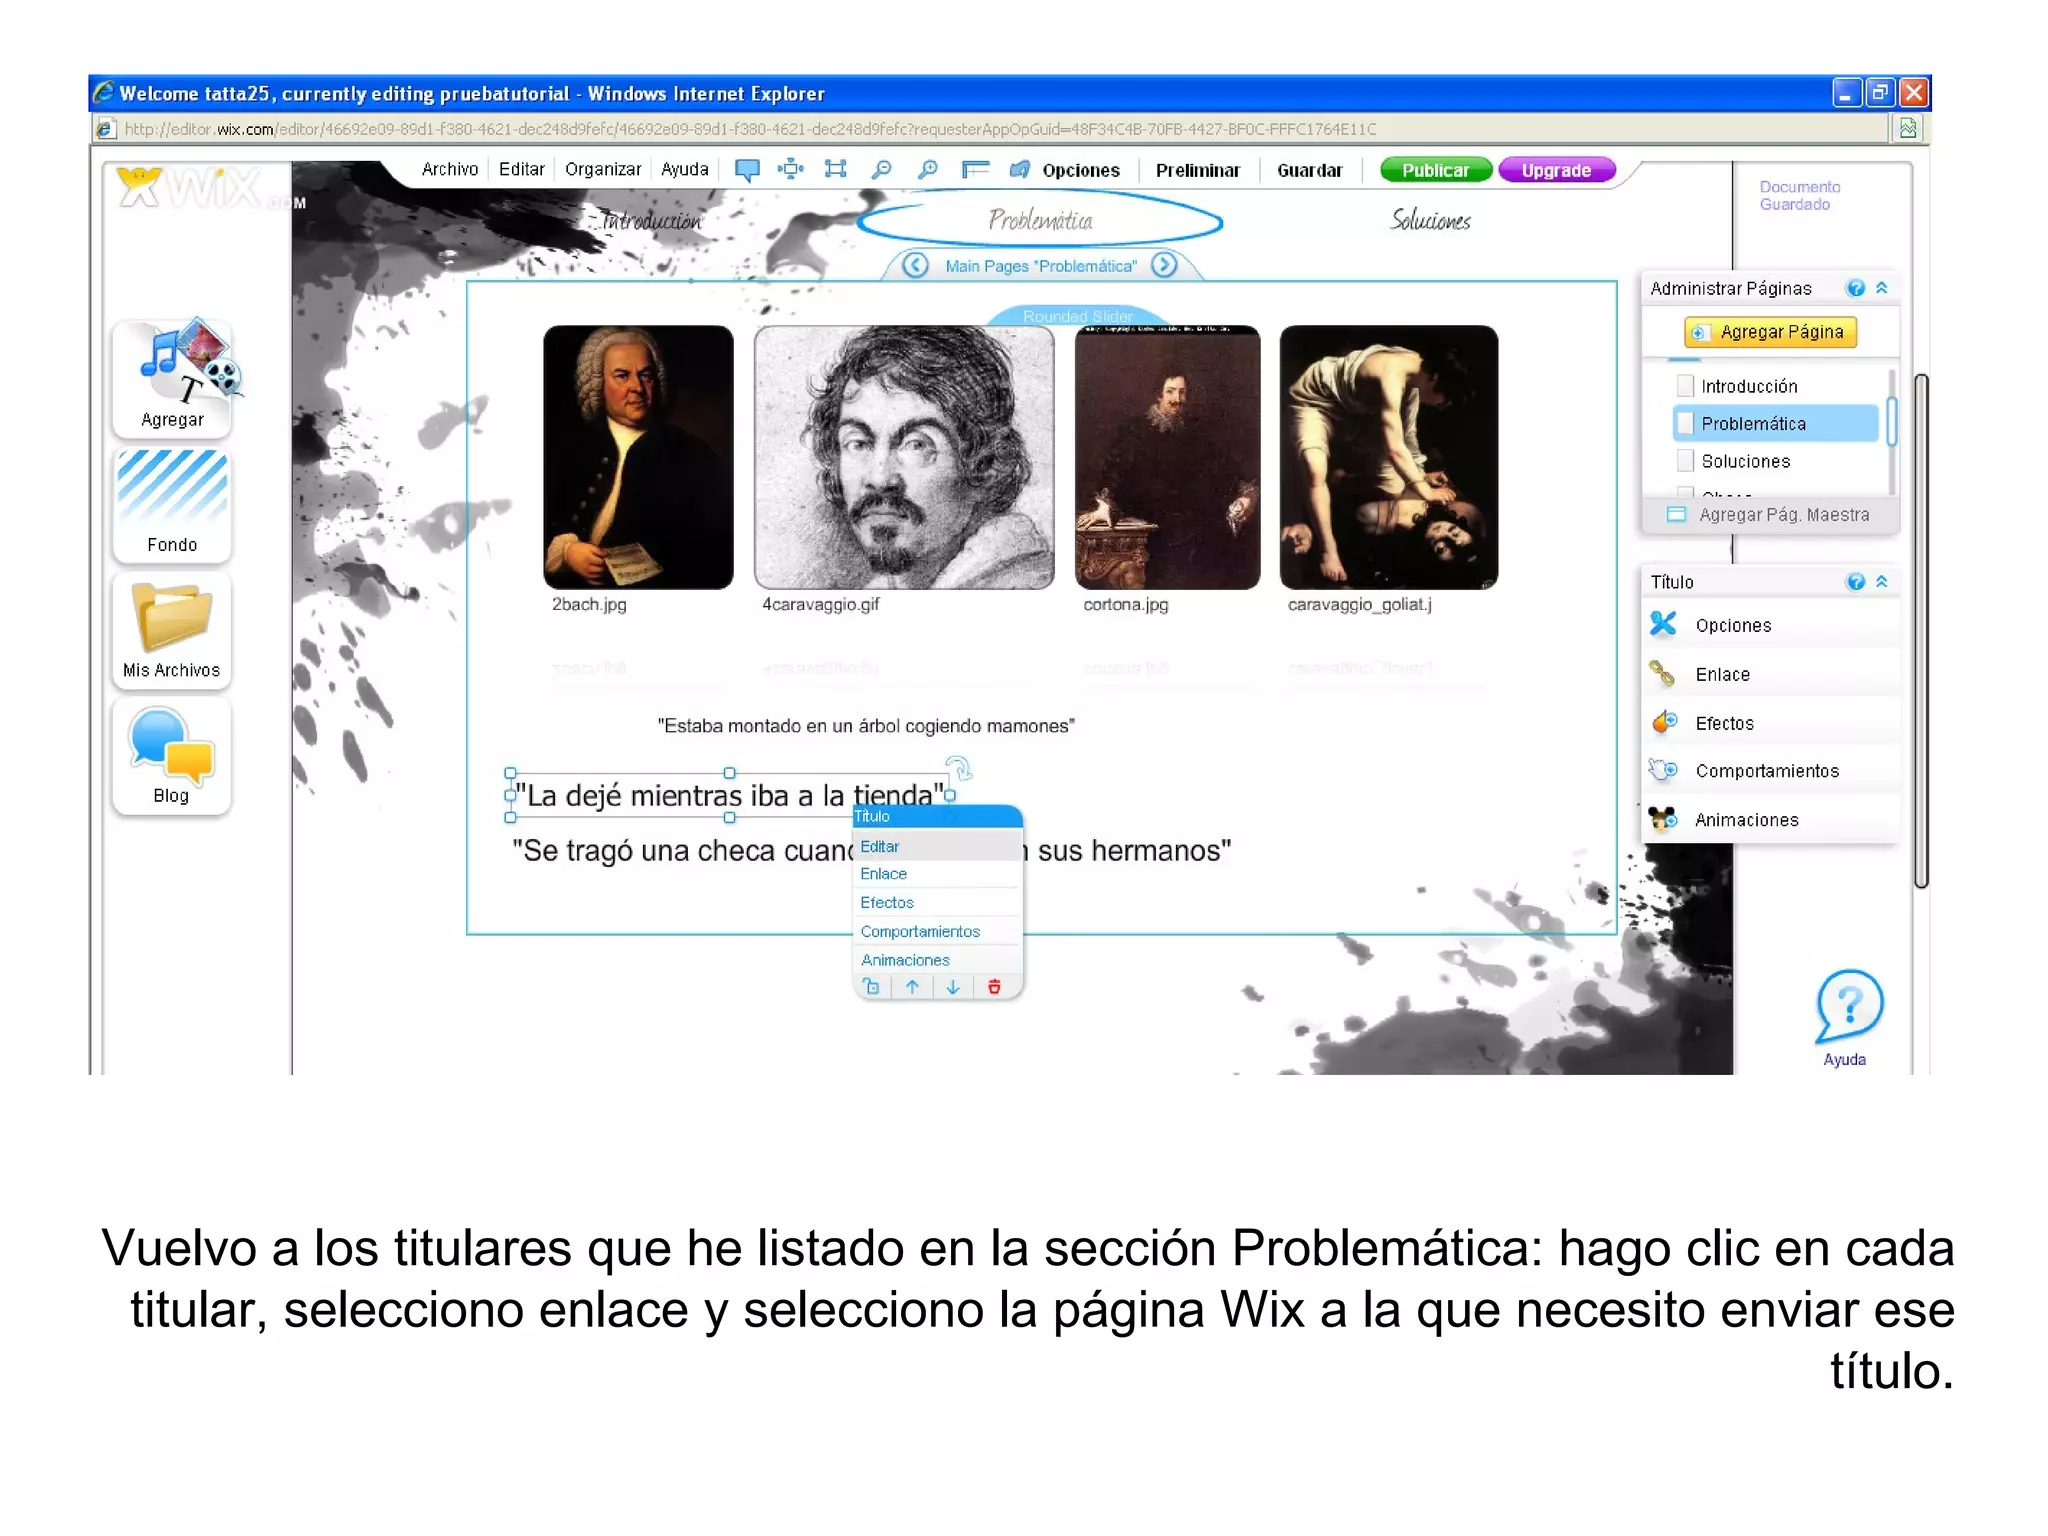Image resolution: width=2048 pixels, height=1536 pixels.
Task: Click the "Se tragó una checa" title text
Action: [871, 851]
